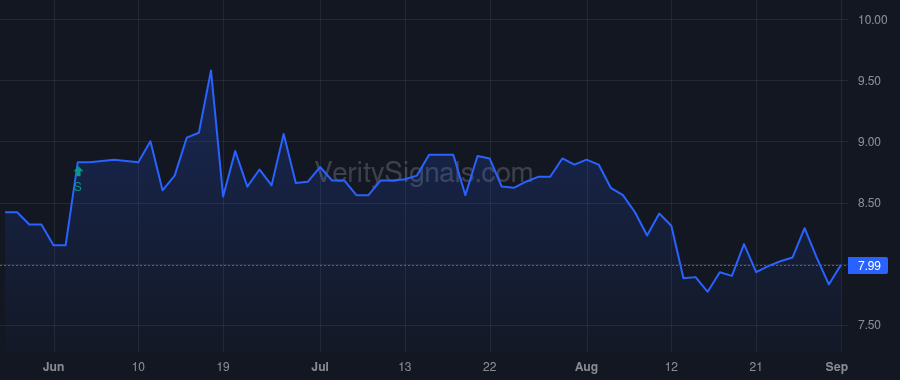Select the 9.50 price axis label

(869, 81)
